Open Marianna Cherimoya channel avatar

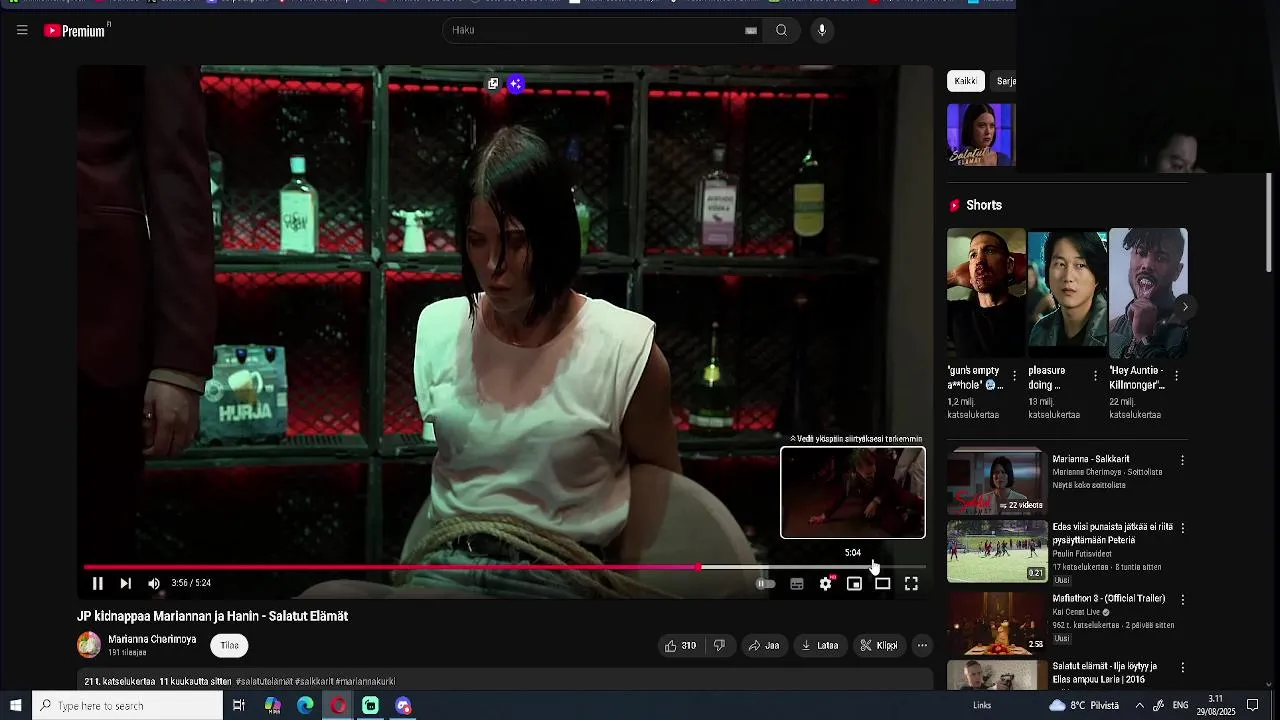pyautogui.click(x=89, y=645)
